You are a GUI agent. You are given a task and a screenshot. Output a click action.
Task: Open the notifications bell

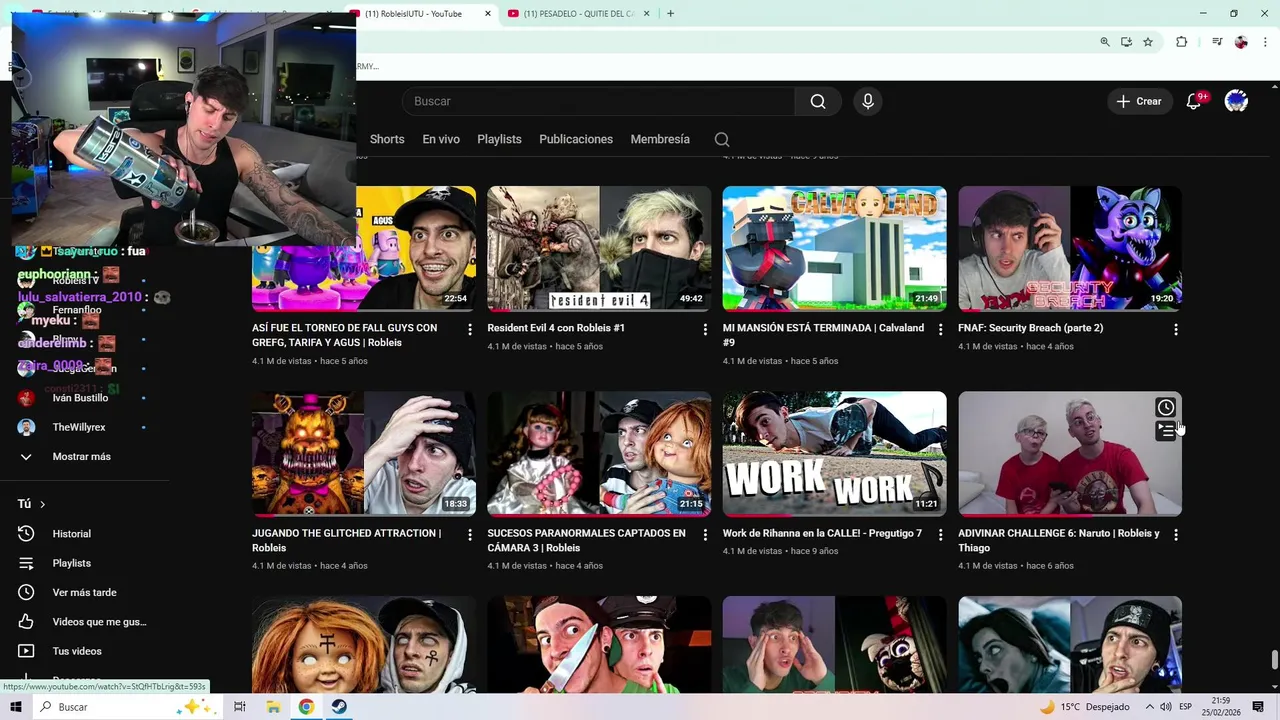click(1194, 101)
